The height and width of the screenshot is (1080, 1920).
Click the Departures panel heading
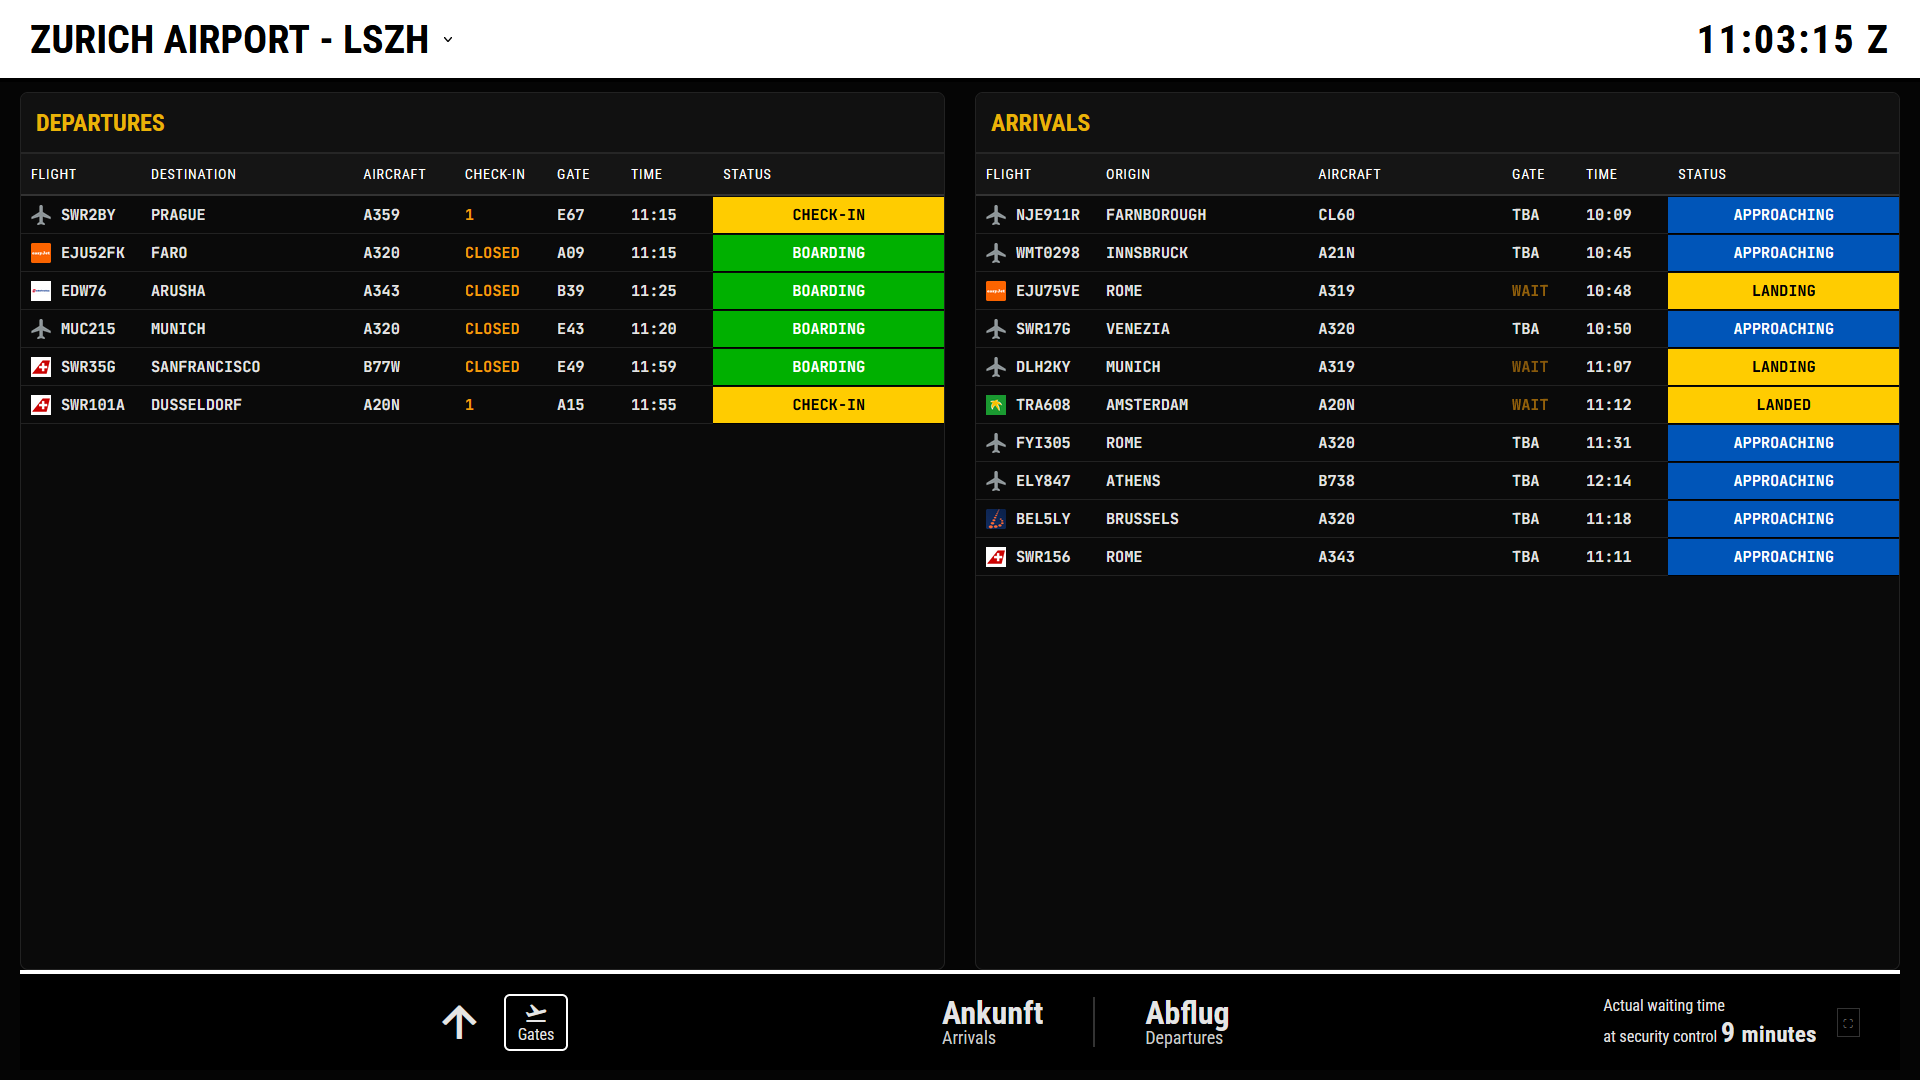pos(100,123)
